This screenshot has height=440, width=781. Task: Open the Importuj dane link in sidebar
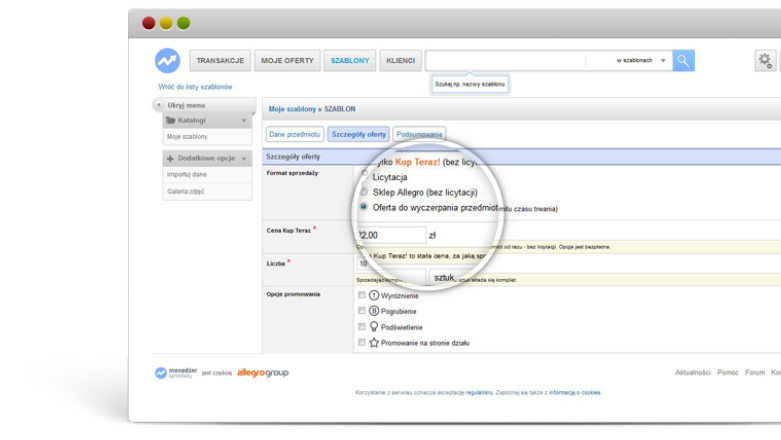tap(187, 174)
